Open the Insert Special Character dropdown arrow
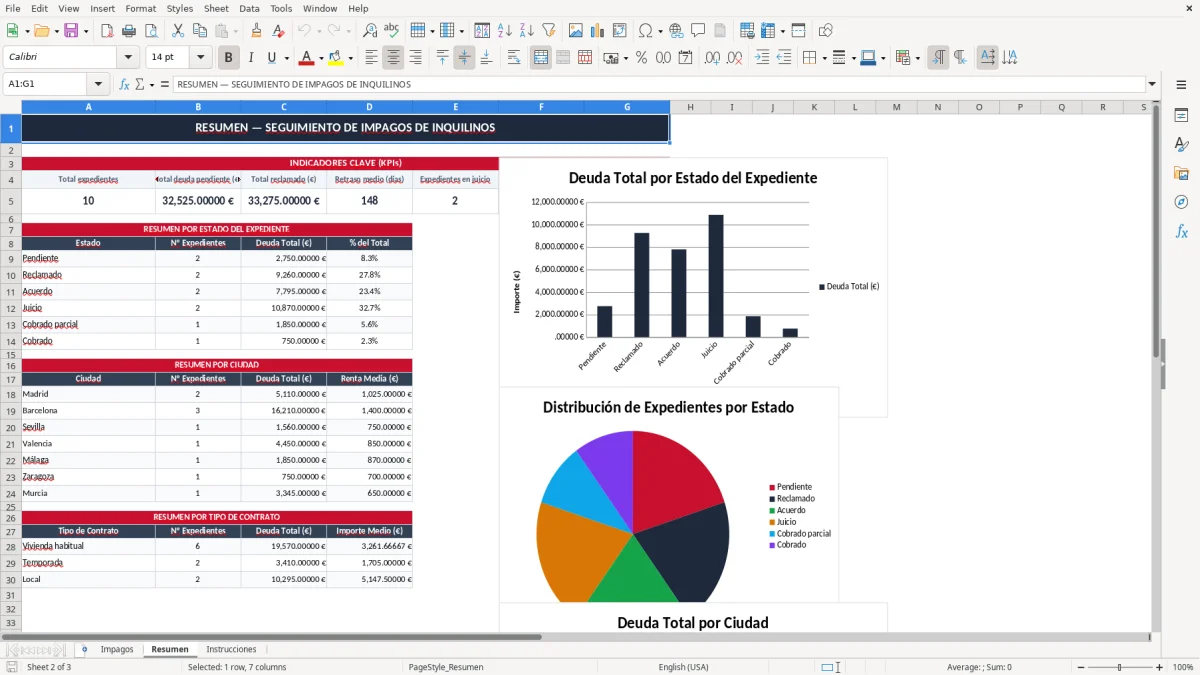Screen dimensions: 1200x675 point(659,31)
